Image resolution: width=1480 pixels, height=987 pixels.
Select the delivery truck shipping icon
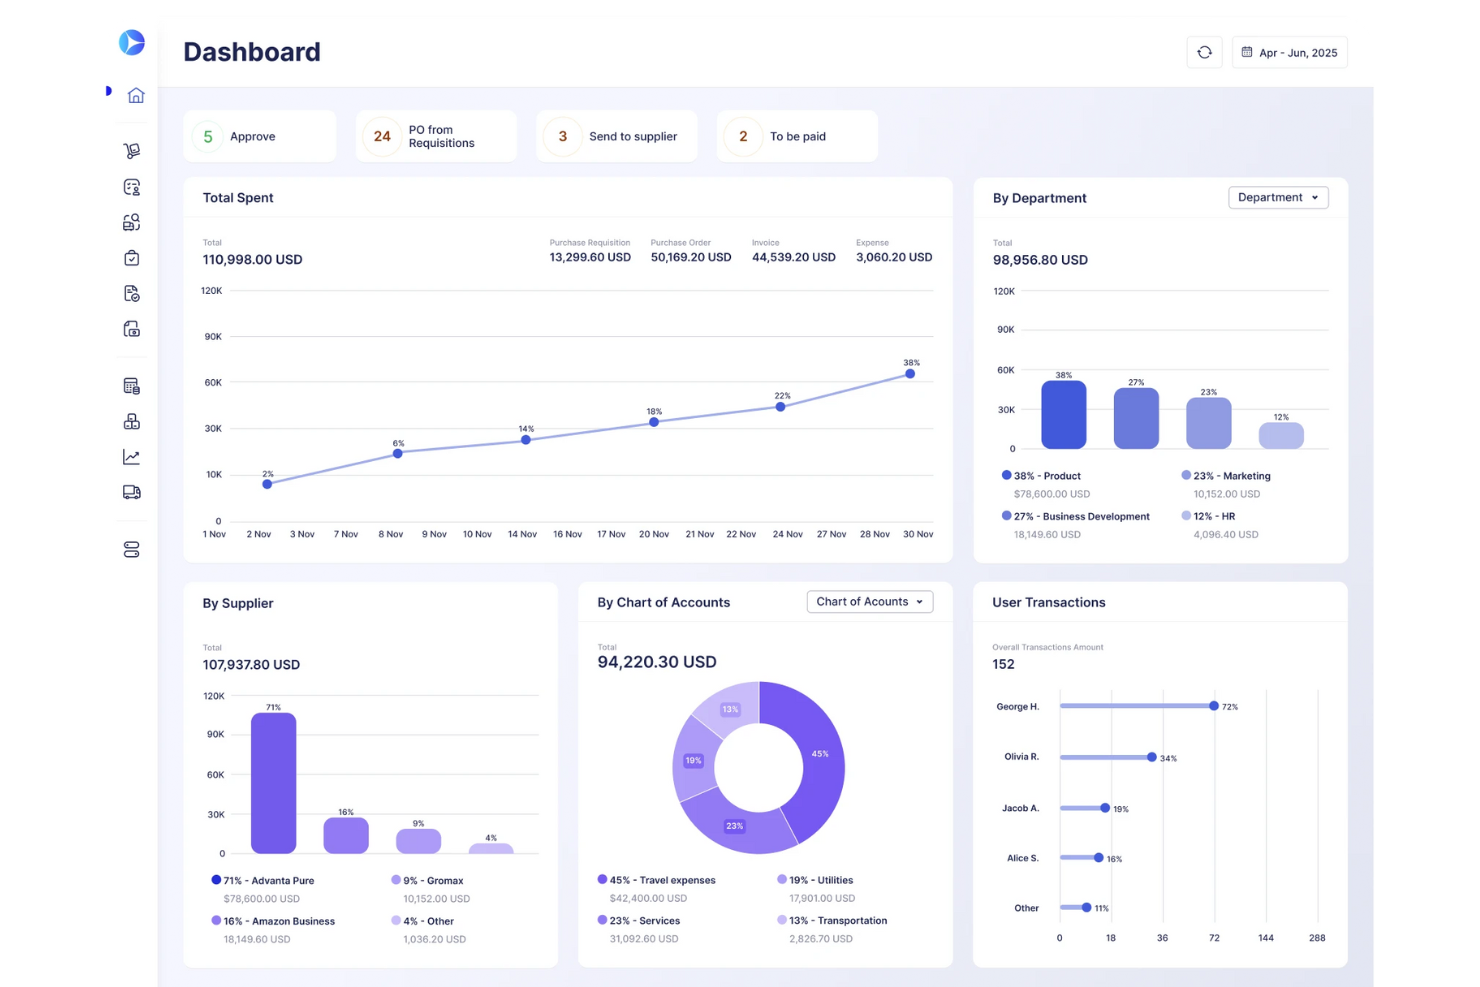131,492
